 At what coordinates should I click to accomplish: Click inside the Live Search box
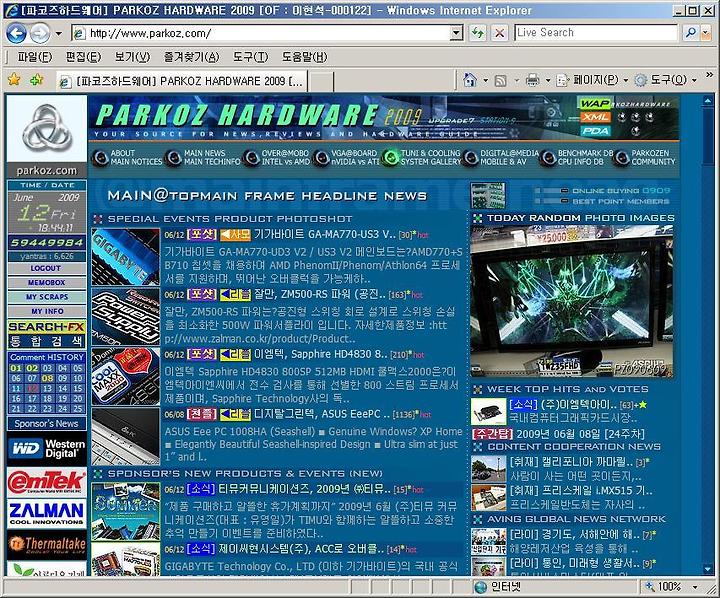[596, 33]
